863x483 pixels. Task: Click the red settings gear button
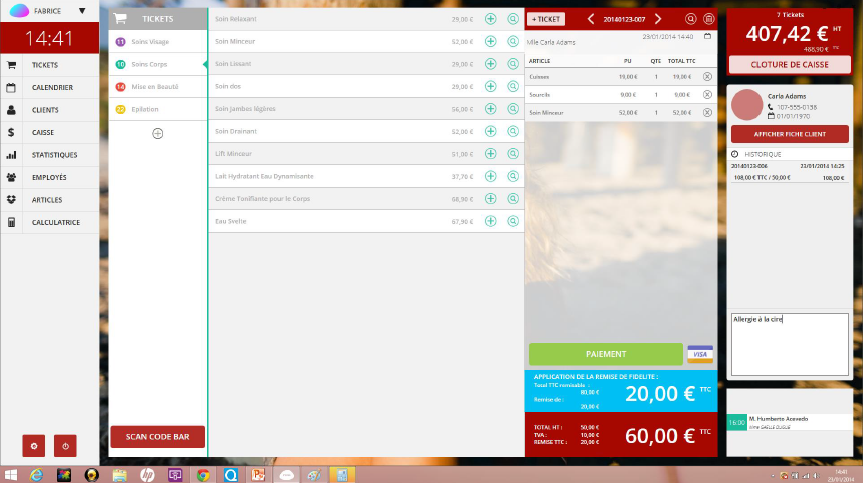point(35,446)
